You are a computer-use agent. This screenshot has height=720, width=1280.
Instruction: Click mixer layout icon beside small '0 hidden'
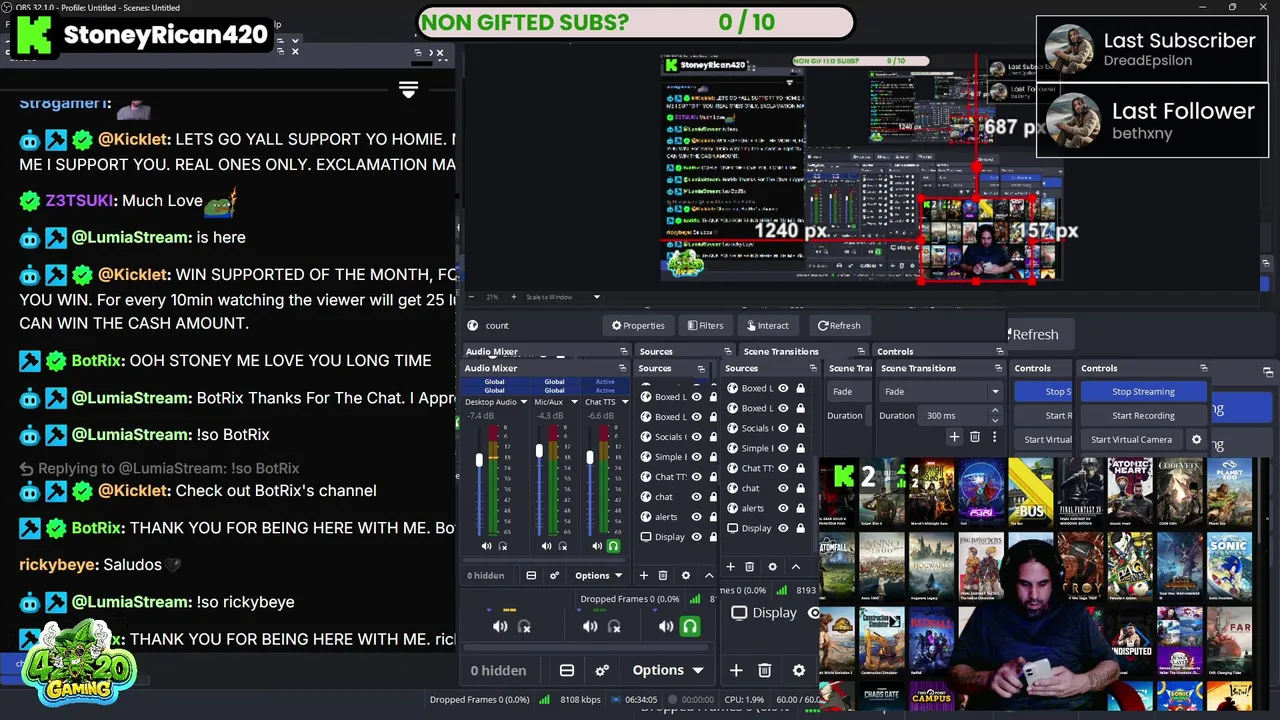(531, 575)
